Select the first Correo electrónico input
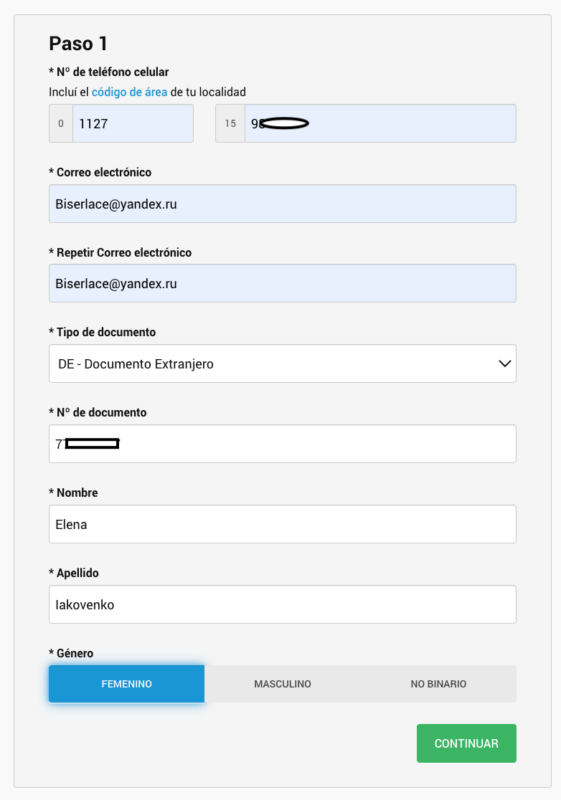The height and width of the screenshot is (800, 561). [x=283, y=204]
